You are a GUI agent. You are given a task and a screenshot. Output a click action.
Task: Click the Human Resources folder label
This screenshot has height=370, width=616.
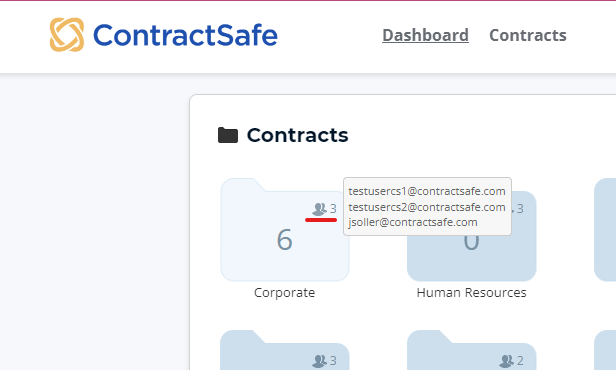[471, 293]
